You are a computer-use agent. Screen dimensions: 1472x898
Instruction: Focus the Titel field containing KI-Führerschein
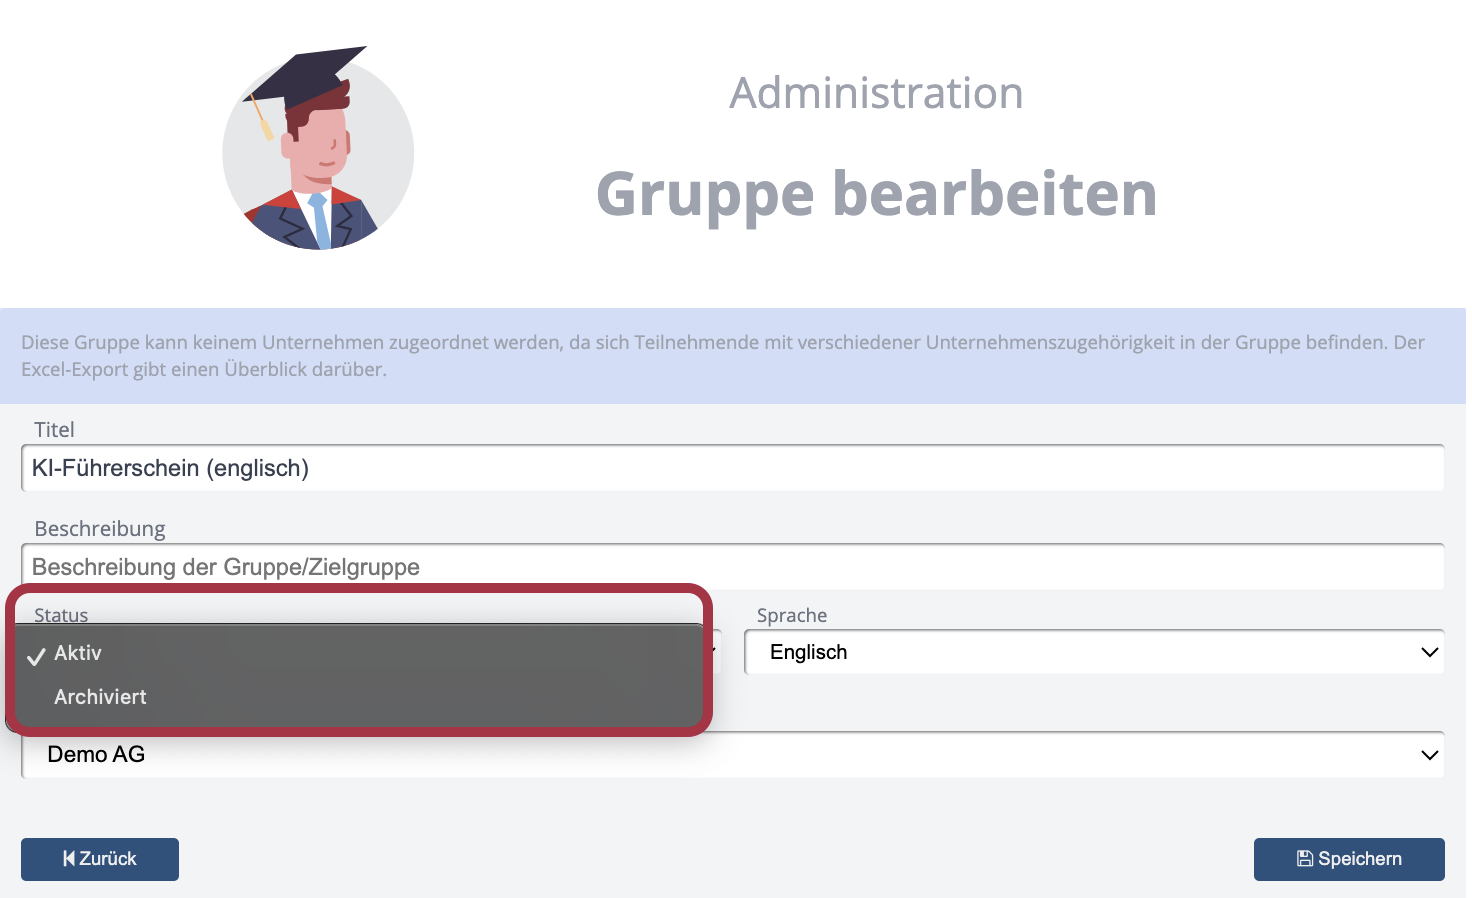click(732, 468)
